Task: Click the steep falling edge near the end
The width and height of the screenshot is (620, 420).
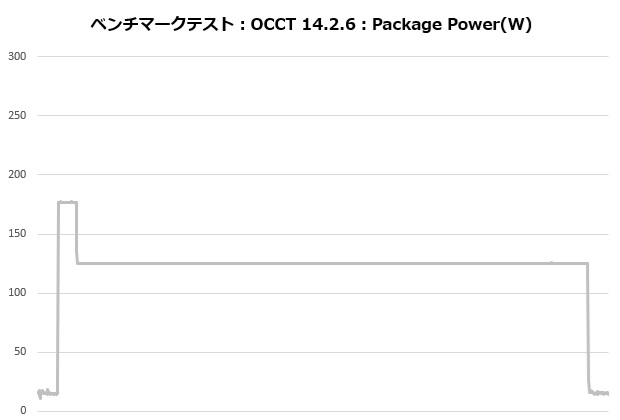Action: [x=588, y=330]
